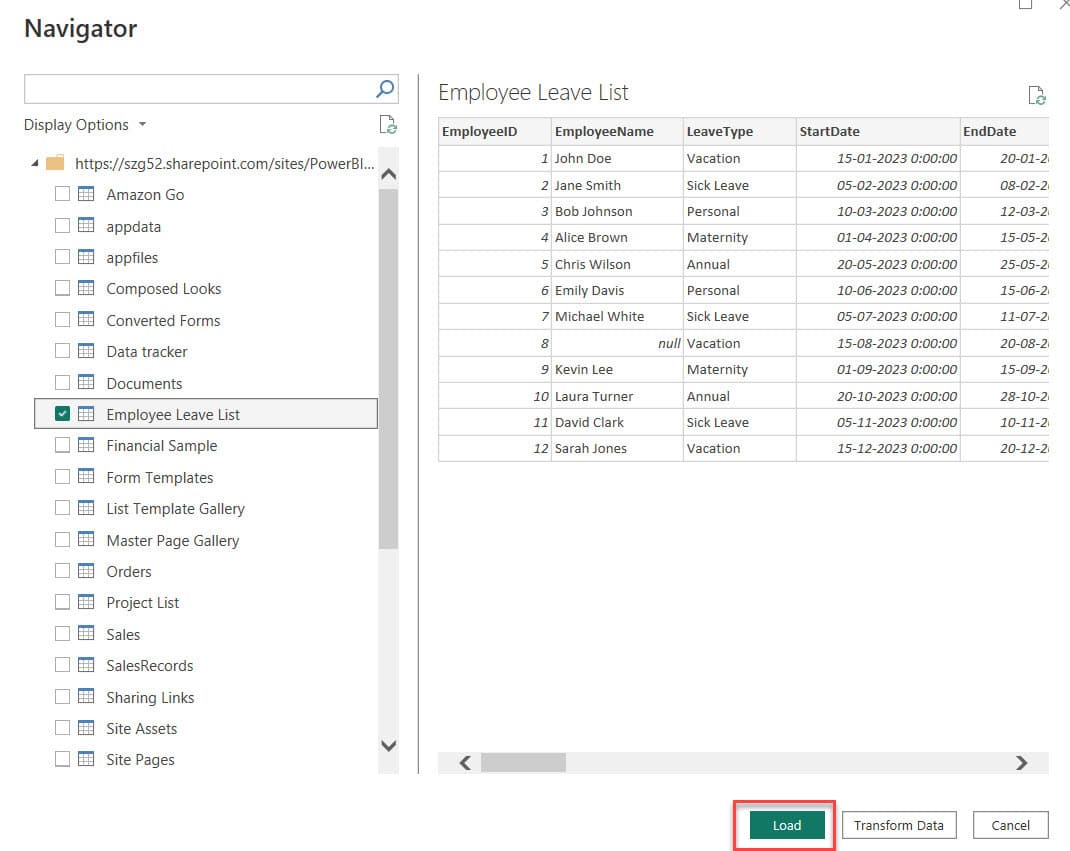Check the Orders checkbox
Viewport: 1070px width, 851px height.
click(62, 571)
